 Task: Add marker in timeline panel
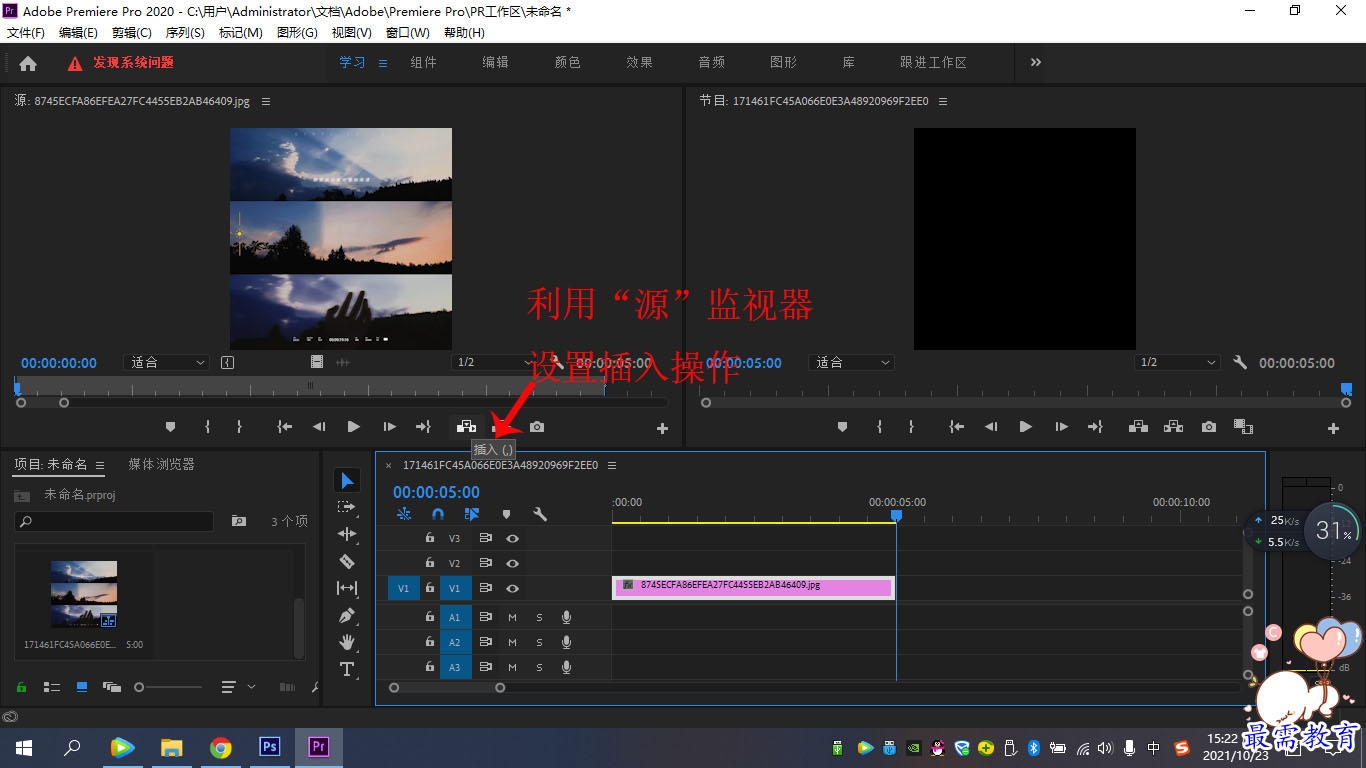tap(506, 514)
